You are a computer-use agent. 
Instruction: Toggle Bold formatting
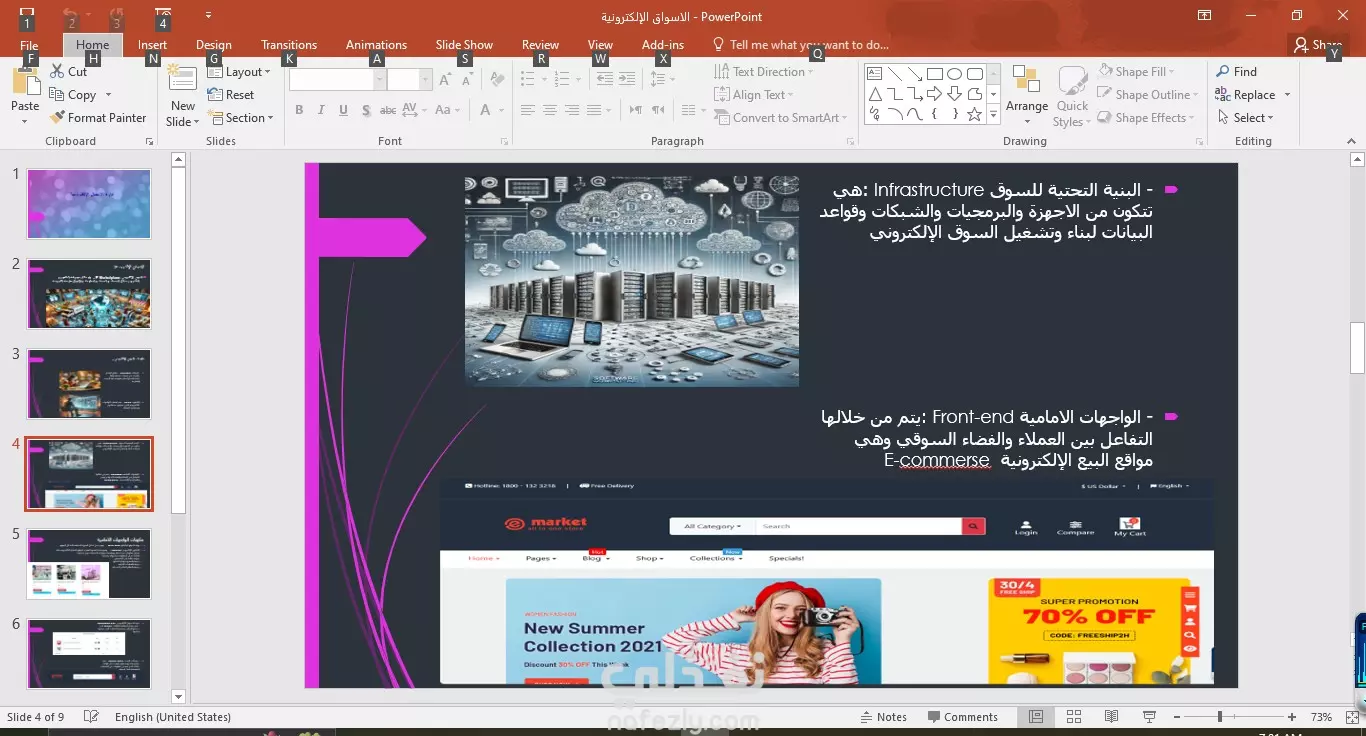[x=299, y=110]
